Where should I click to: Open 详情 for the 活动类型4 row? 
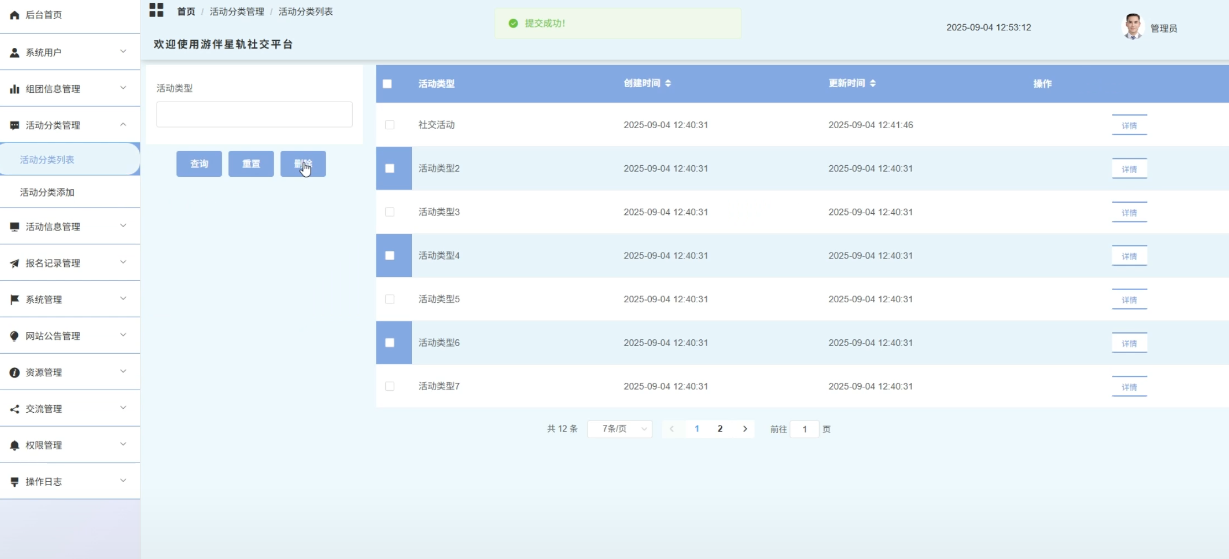click(1129, 256)
